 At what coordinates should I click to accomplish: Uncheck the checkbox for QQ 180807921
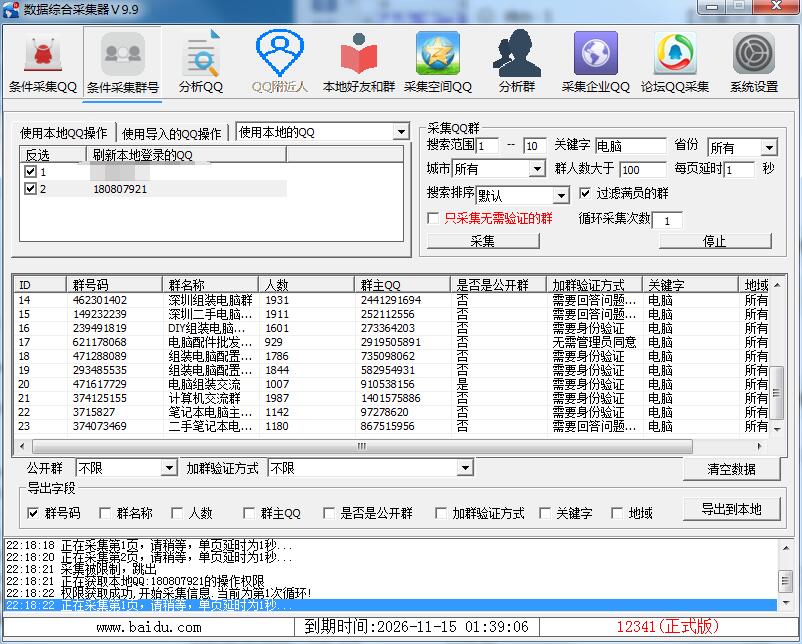coord(31,189)
